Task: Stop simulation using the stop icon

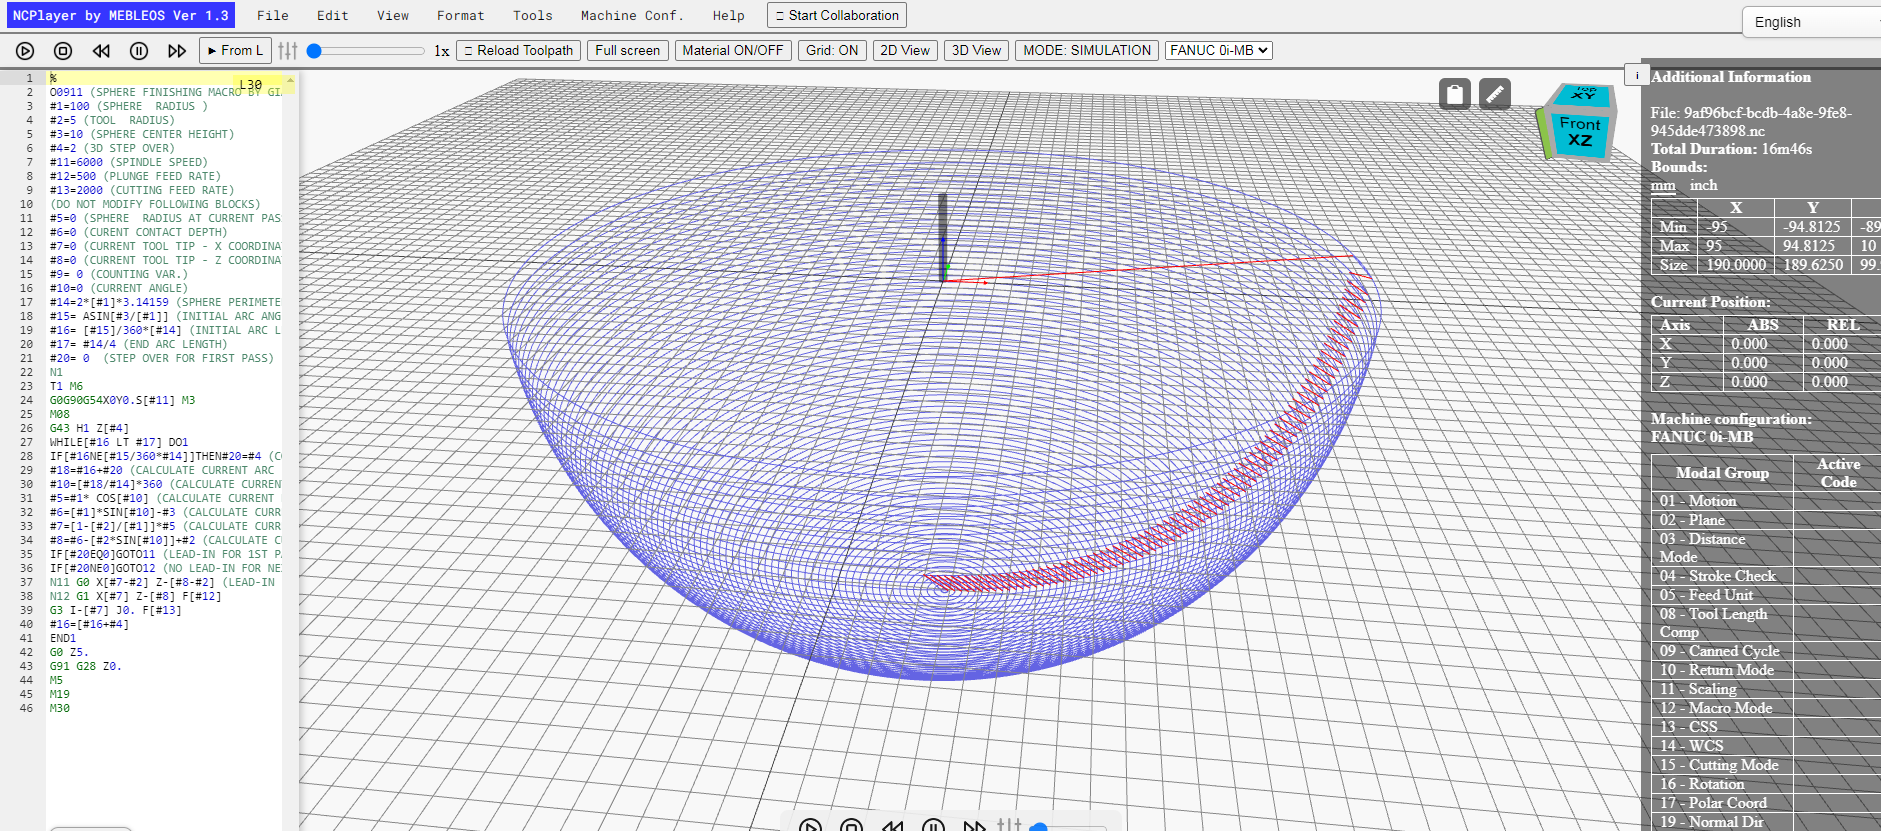Action: 63,51
